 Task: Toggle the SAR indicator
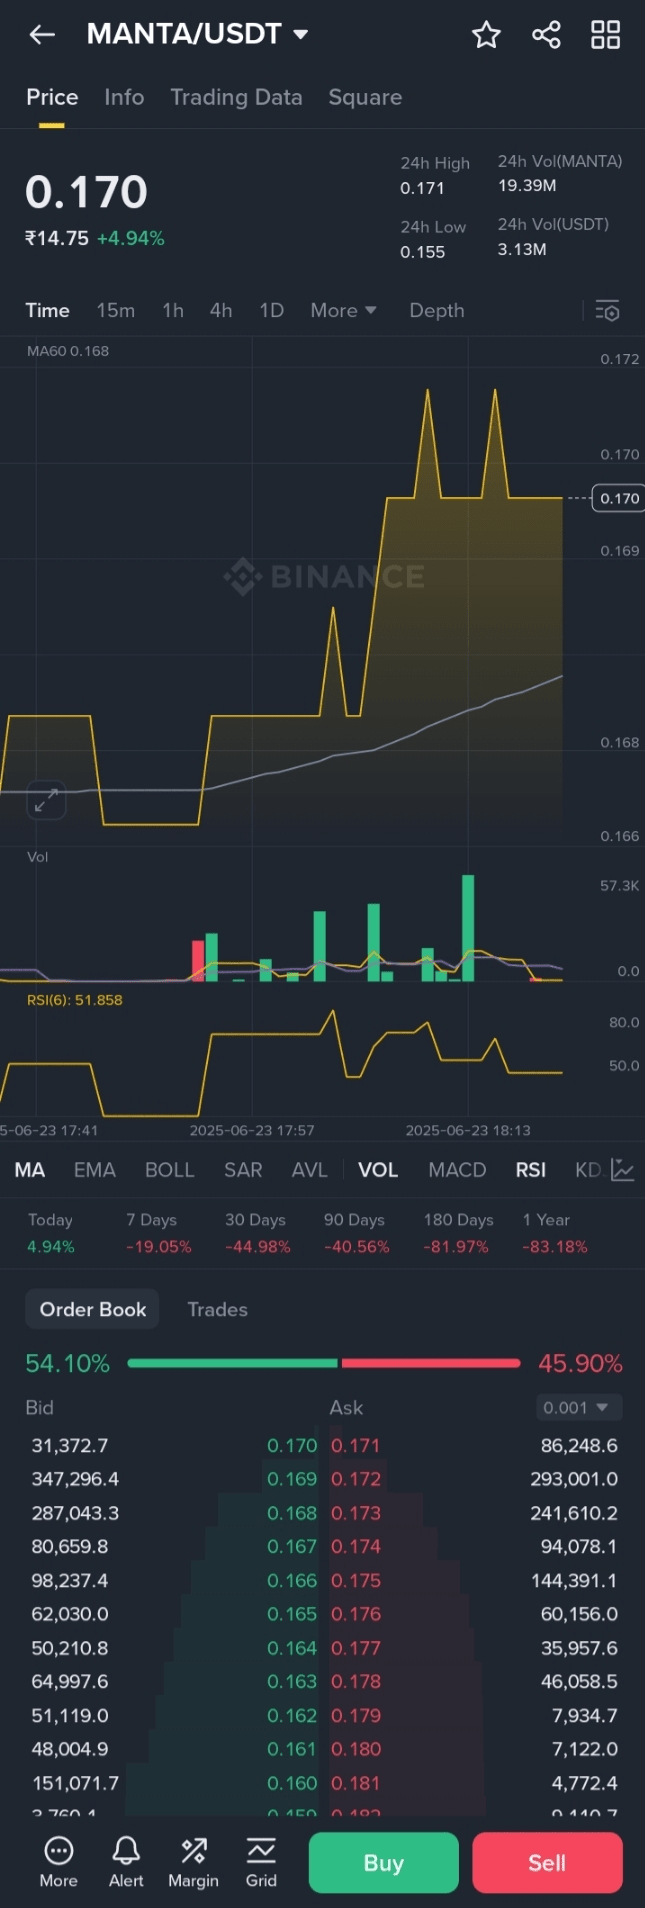pyautogui.click(x=243, y=1170)
